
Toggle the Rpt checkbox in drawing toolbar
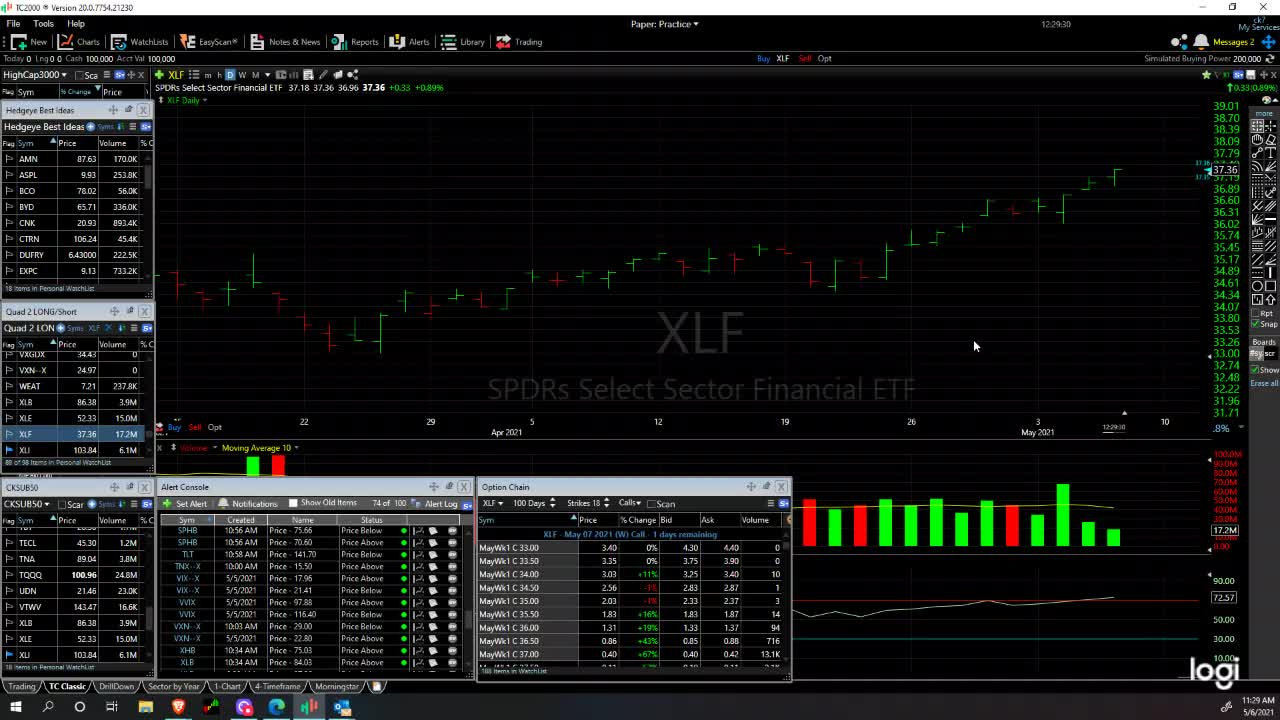(1257, 313)
